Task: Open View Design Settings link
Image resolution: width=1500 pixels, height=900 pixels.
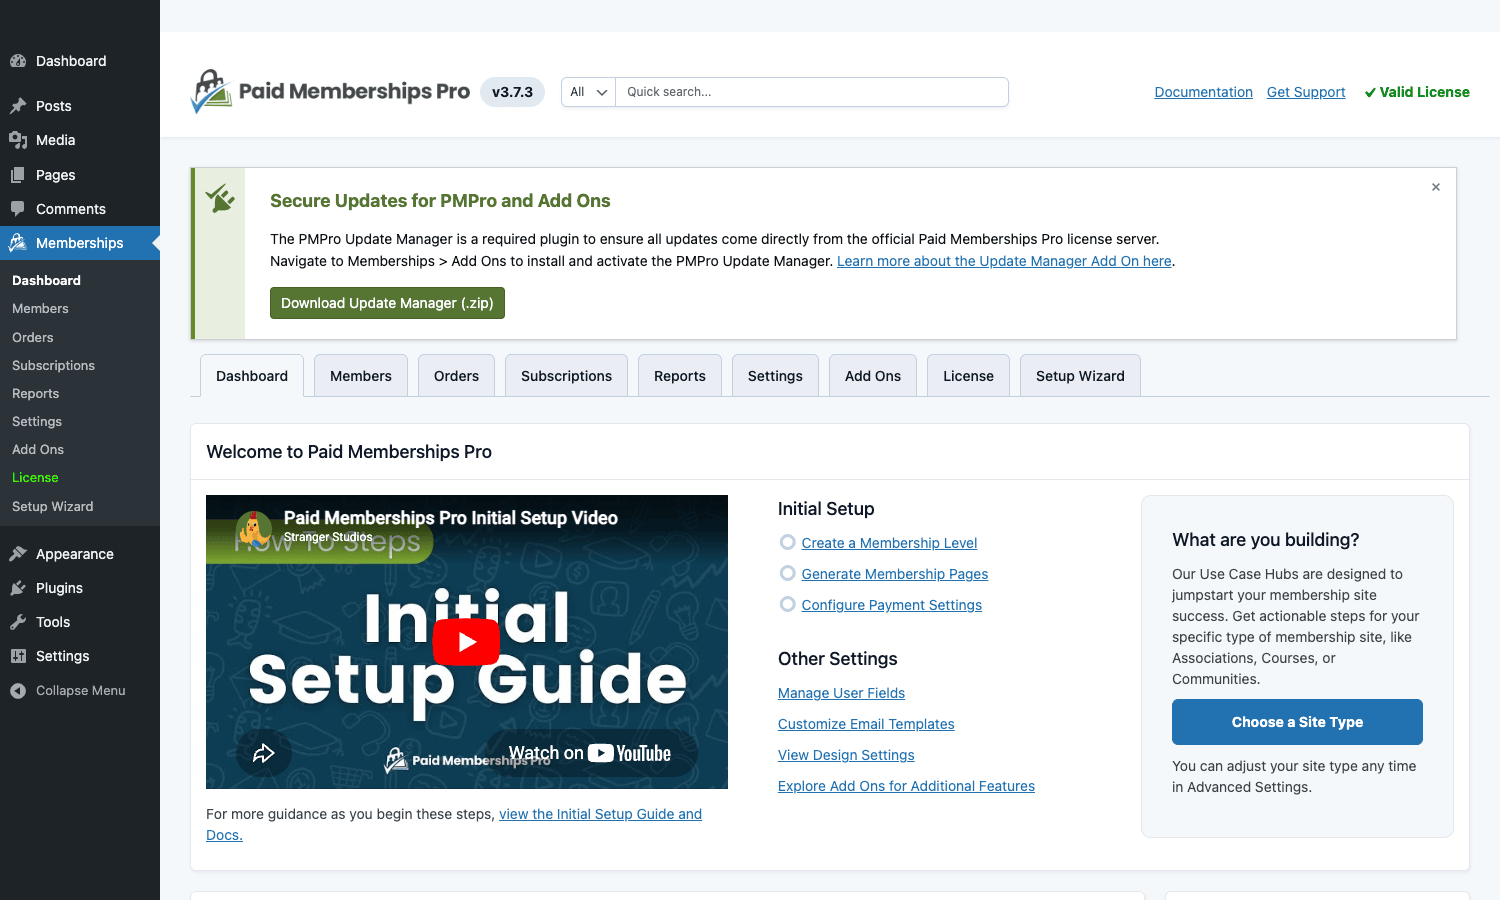Action: point(846,755)
